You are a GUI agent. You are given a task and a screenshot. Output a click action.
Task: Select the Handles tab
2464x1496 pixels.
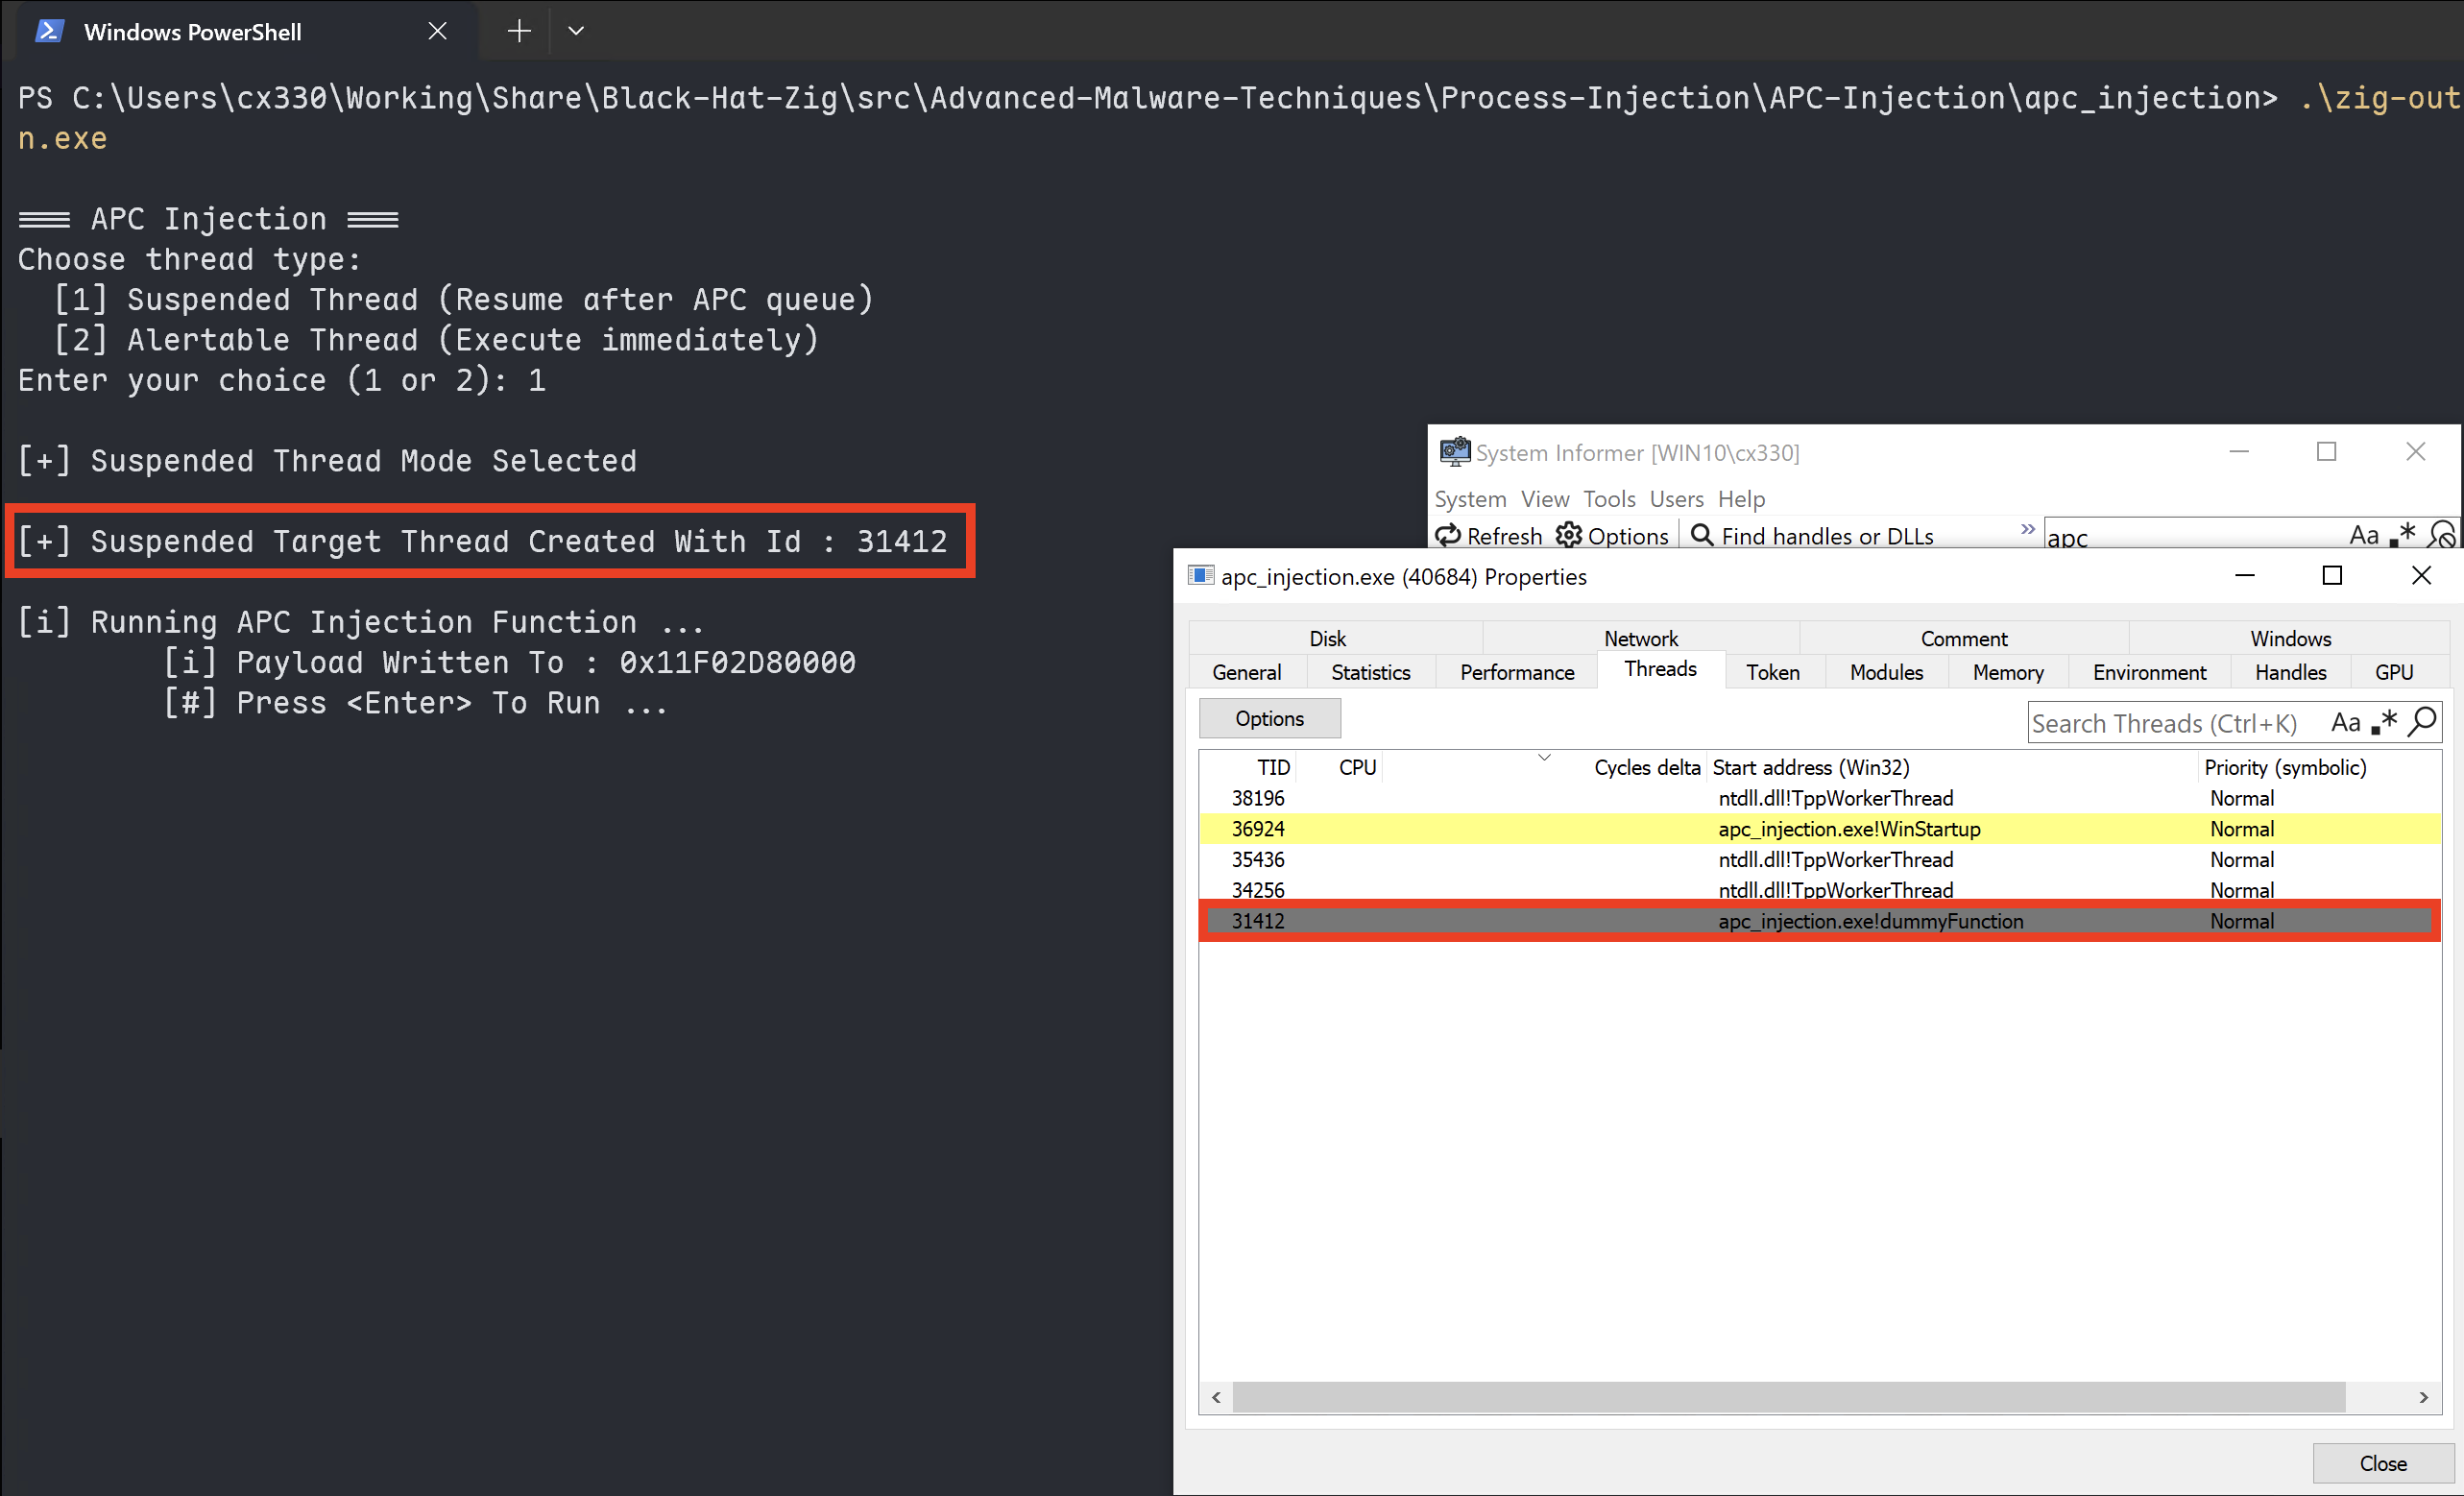2290,672
